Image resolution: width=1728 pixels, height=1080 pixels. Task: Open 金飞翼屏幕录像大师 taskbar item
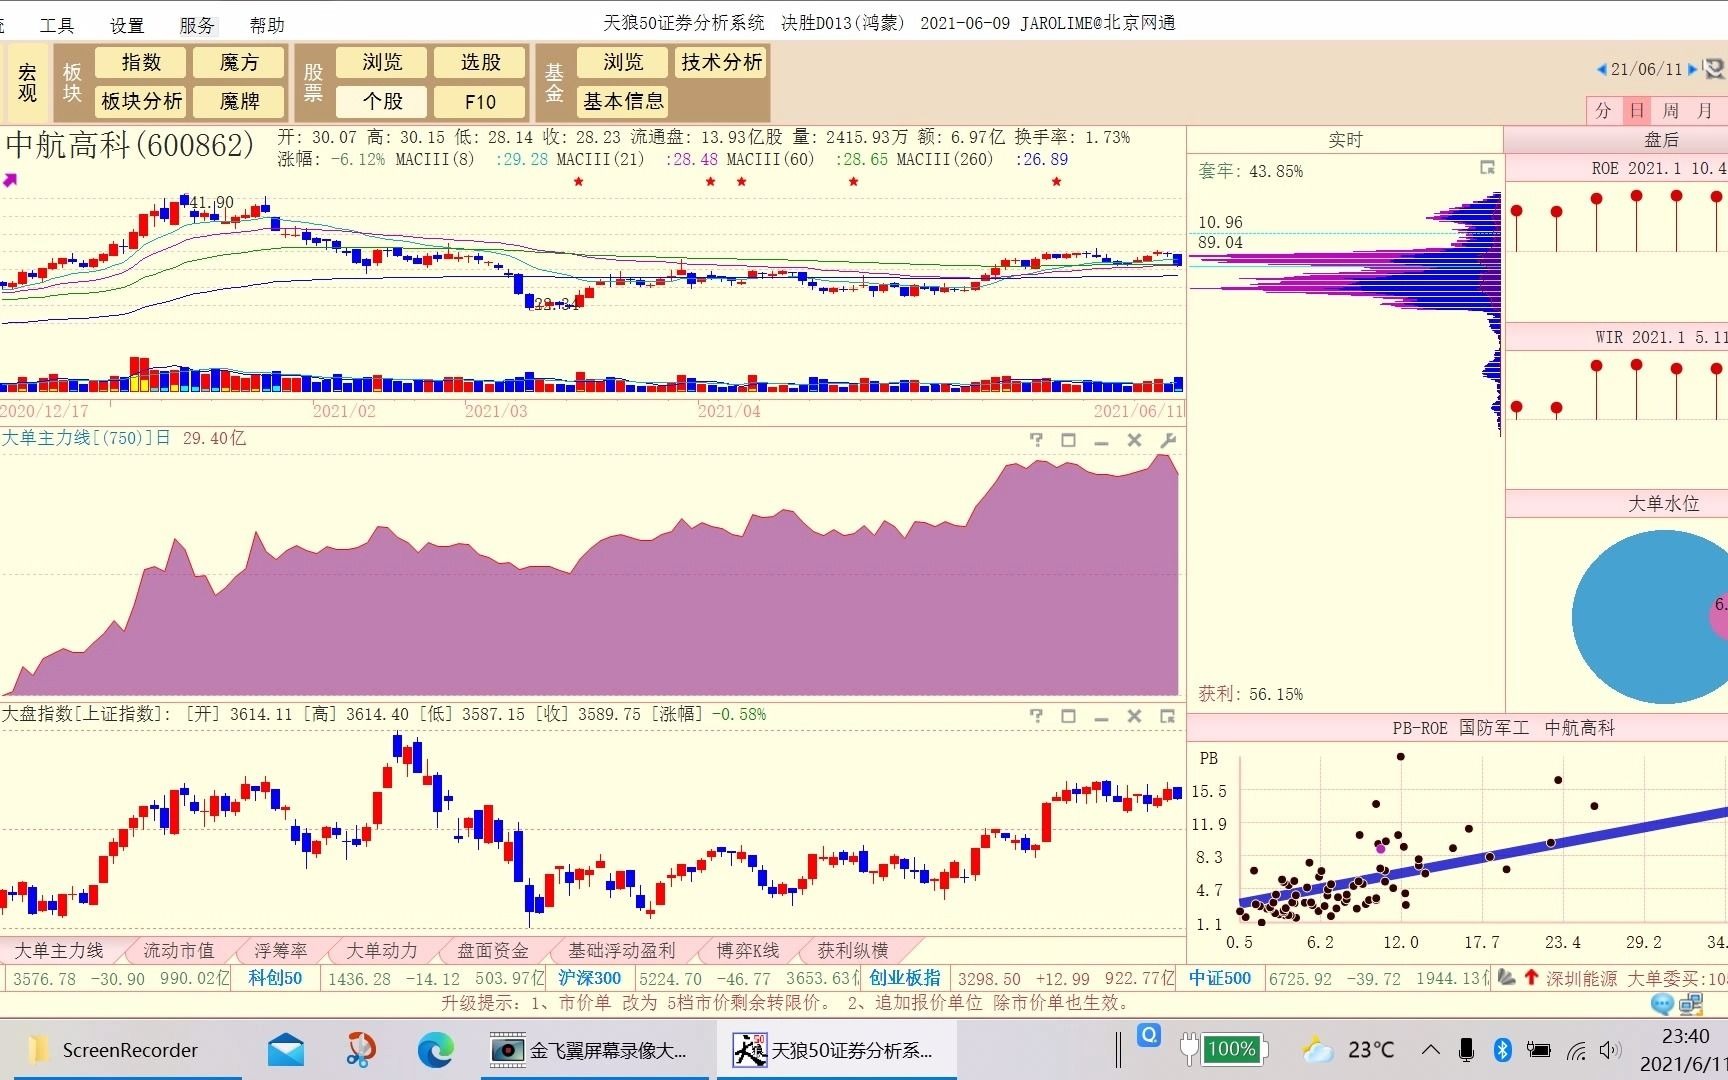[x=596, y=1050]
